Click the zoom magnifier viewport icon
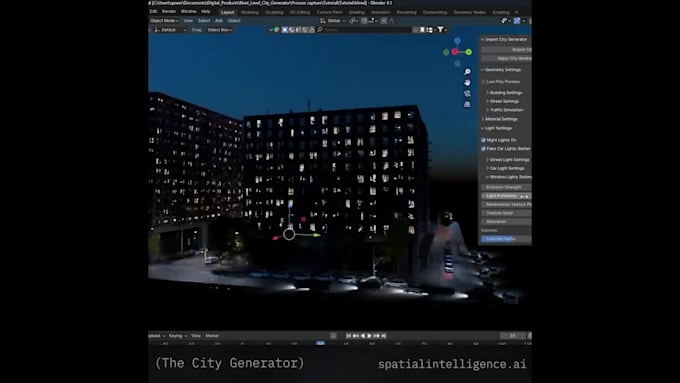This screenshot has height=383, width=680. (467, 72)
